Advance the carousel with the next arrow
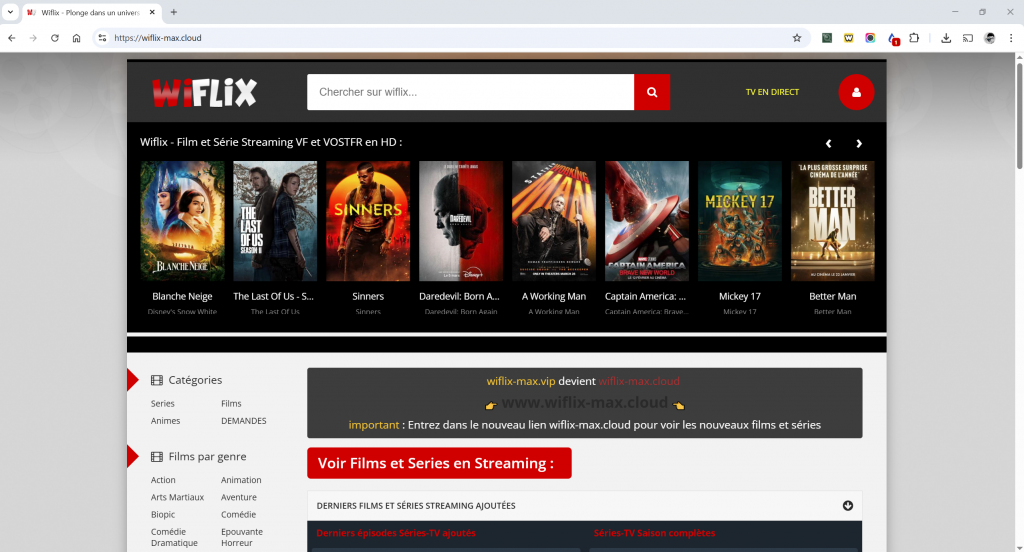This screenshot has width=1024, height=552. (859, 144)
